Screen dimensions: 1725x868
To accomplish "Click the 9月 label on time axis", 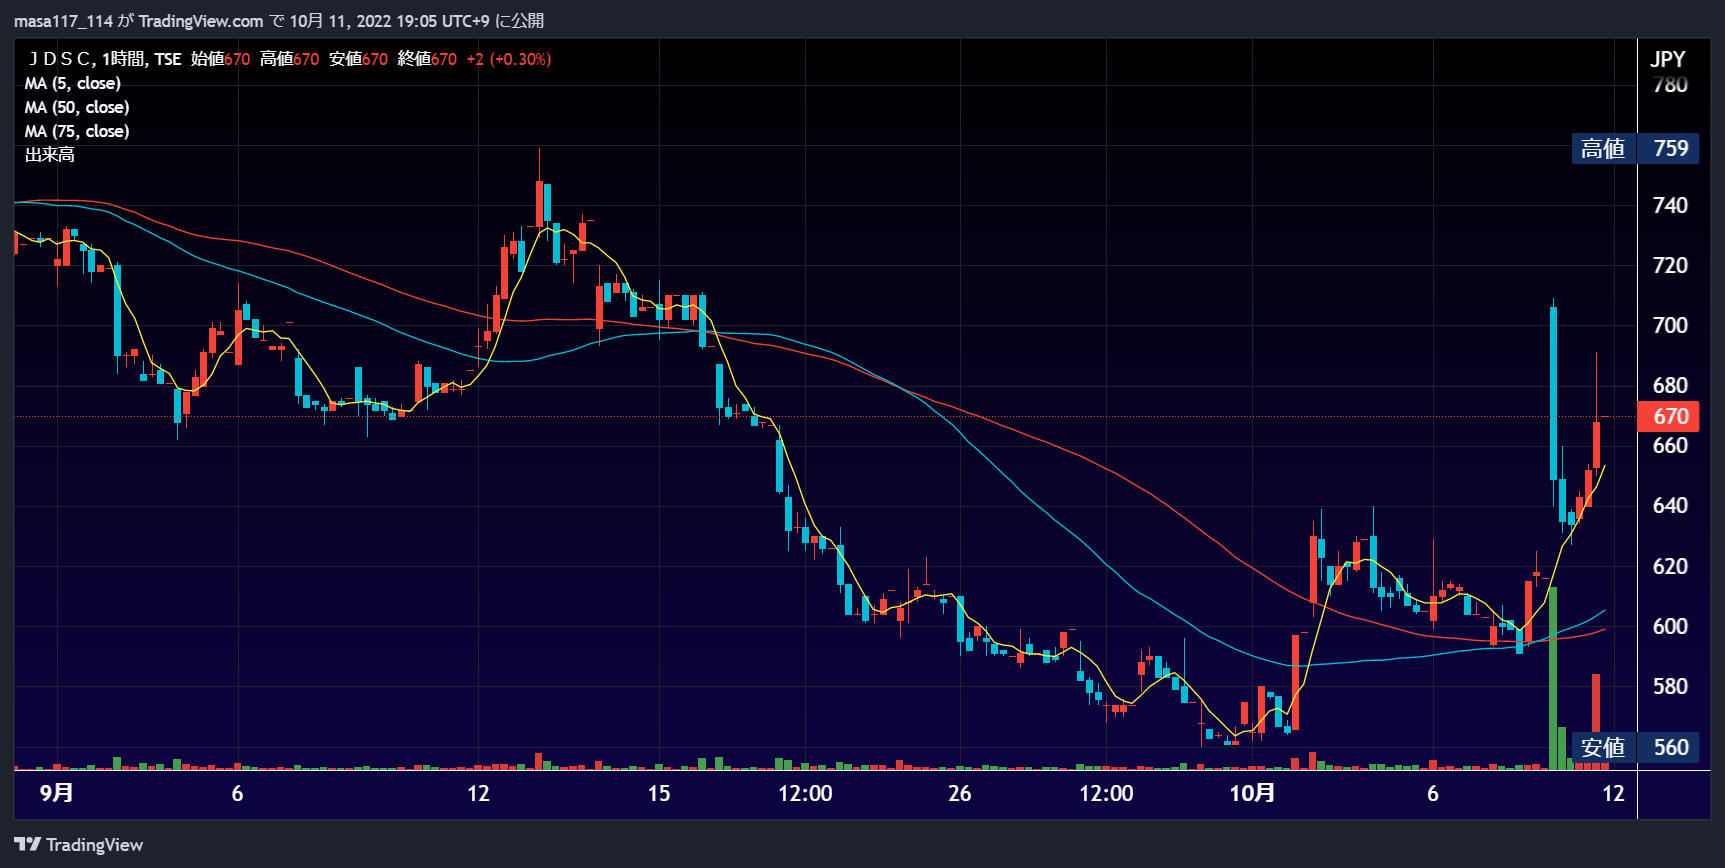I will (x=56, y=793).
